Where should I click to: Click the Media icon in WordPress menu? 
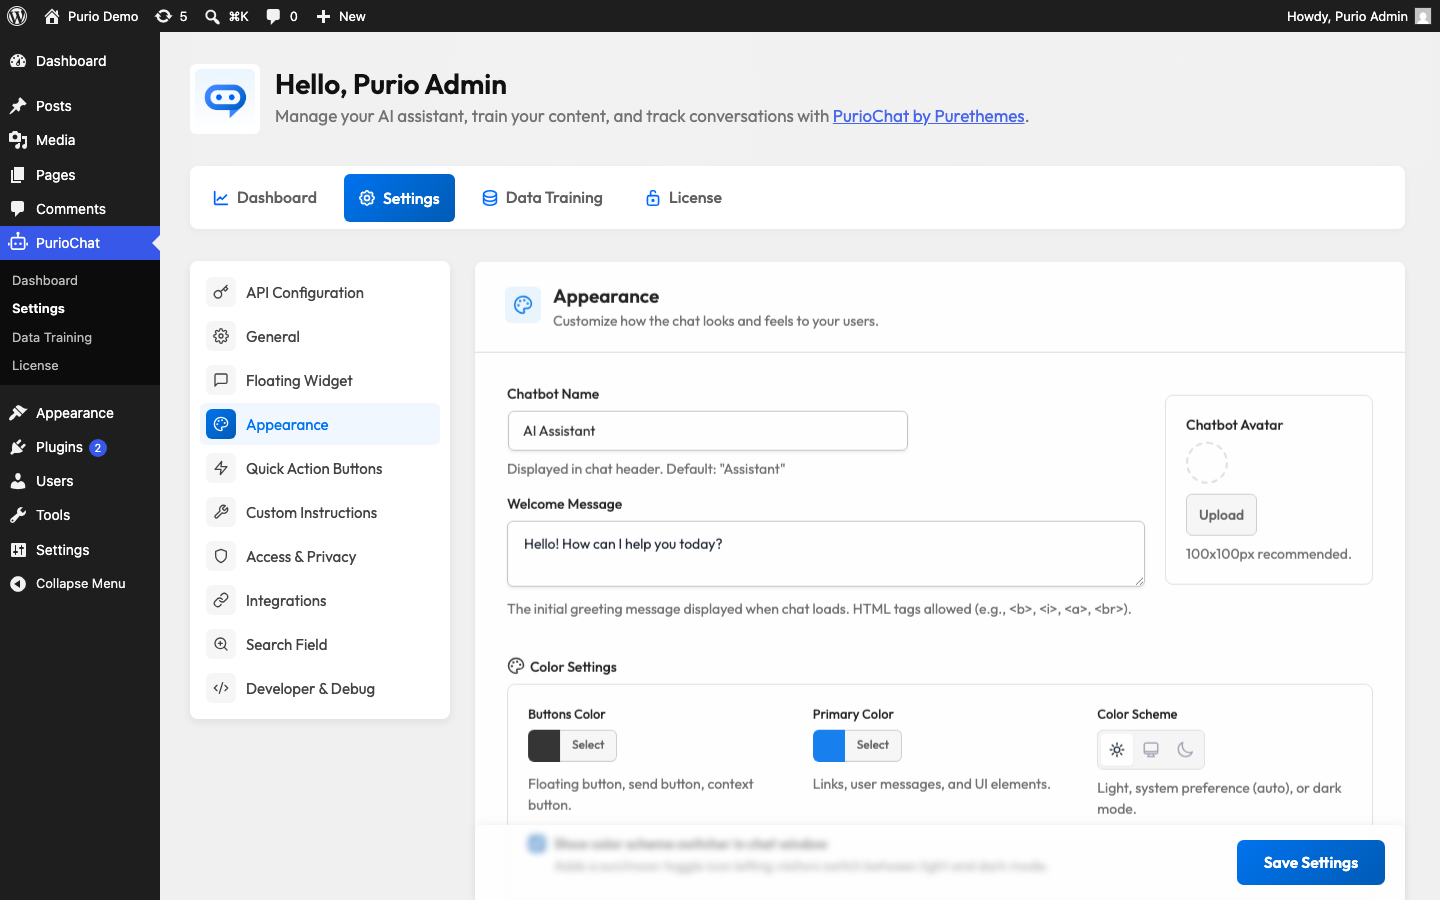(x=18, y=140)
